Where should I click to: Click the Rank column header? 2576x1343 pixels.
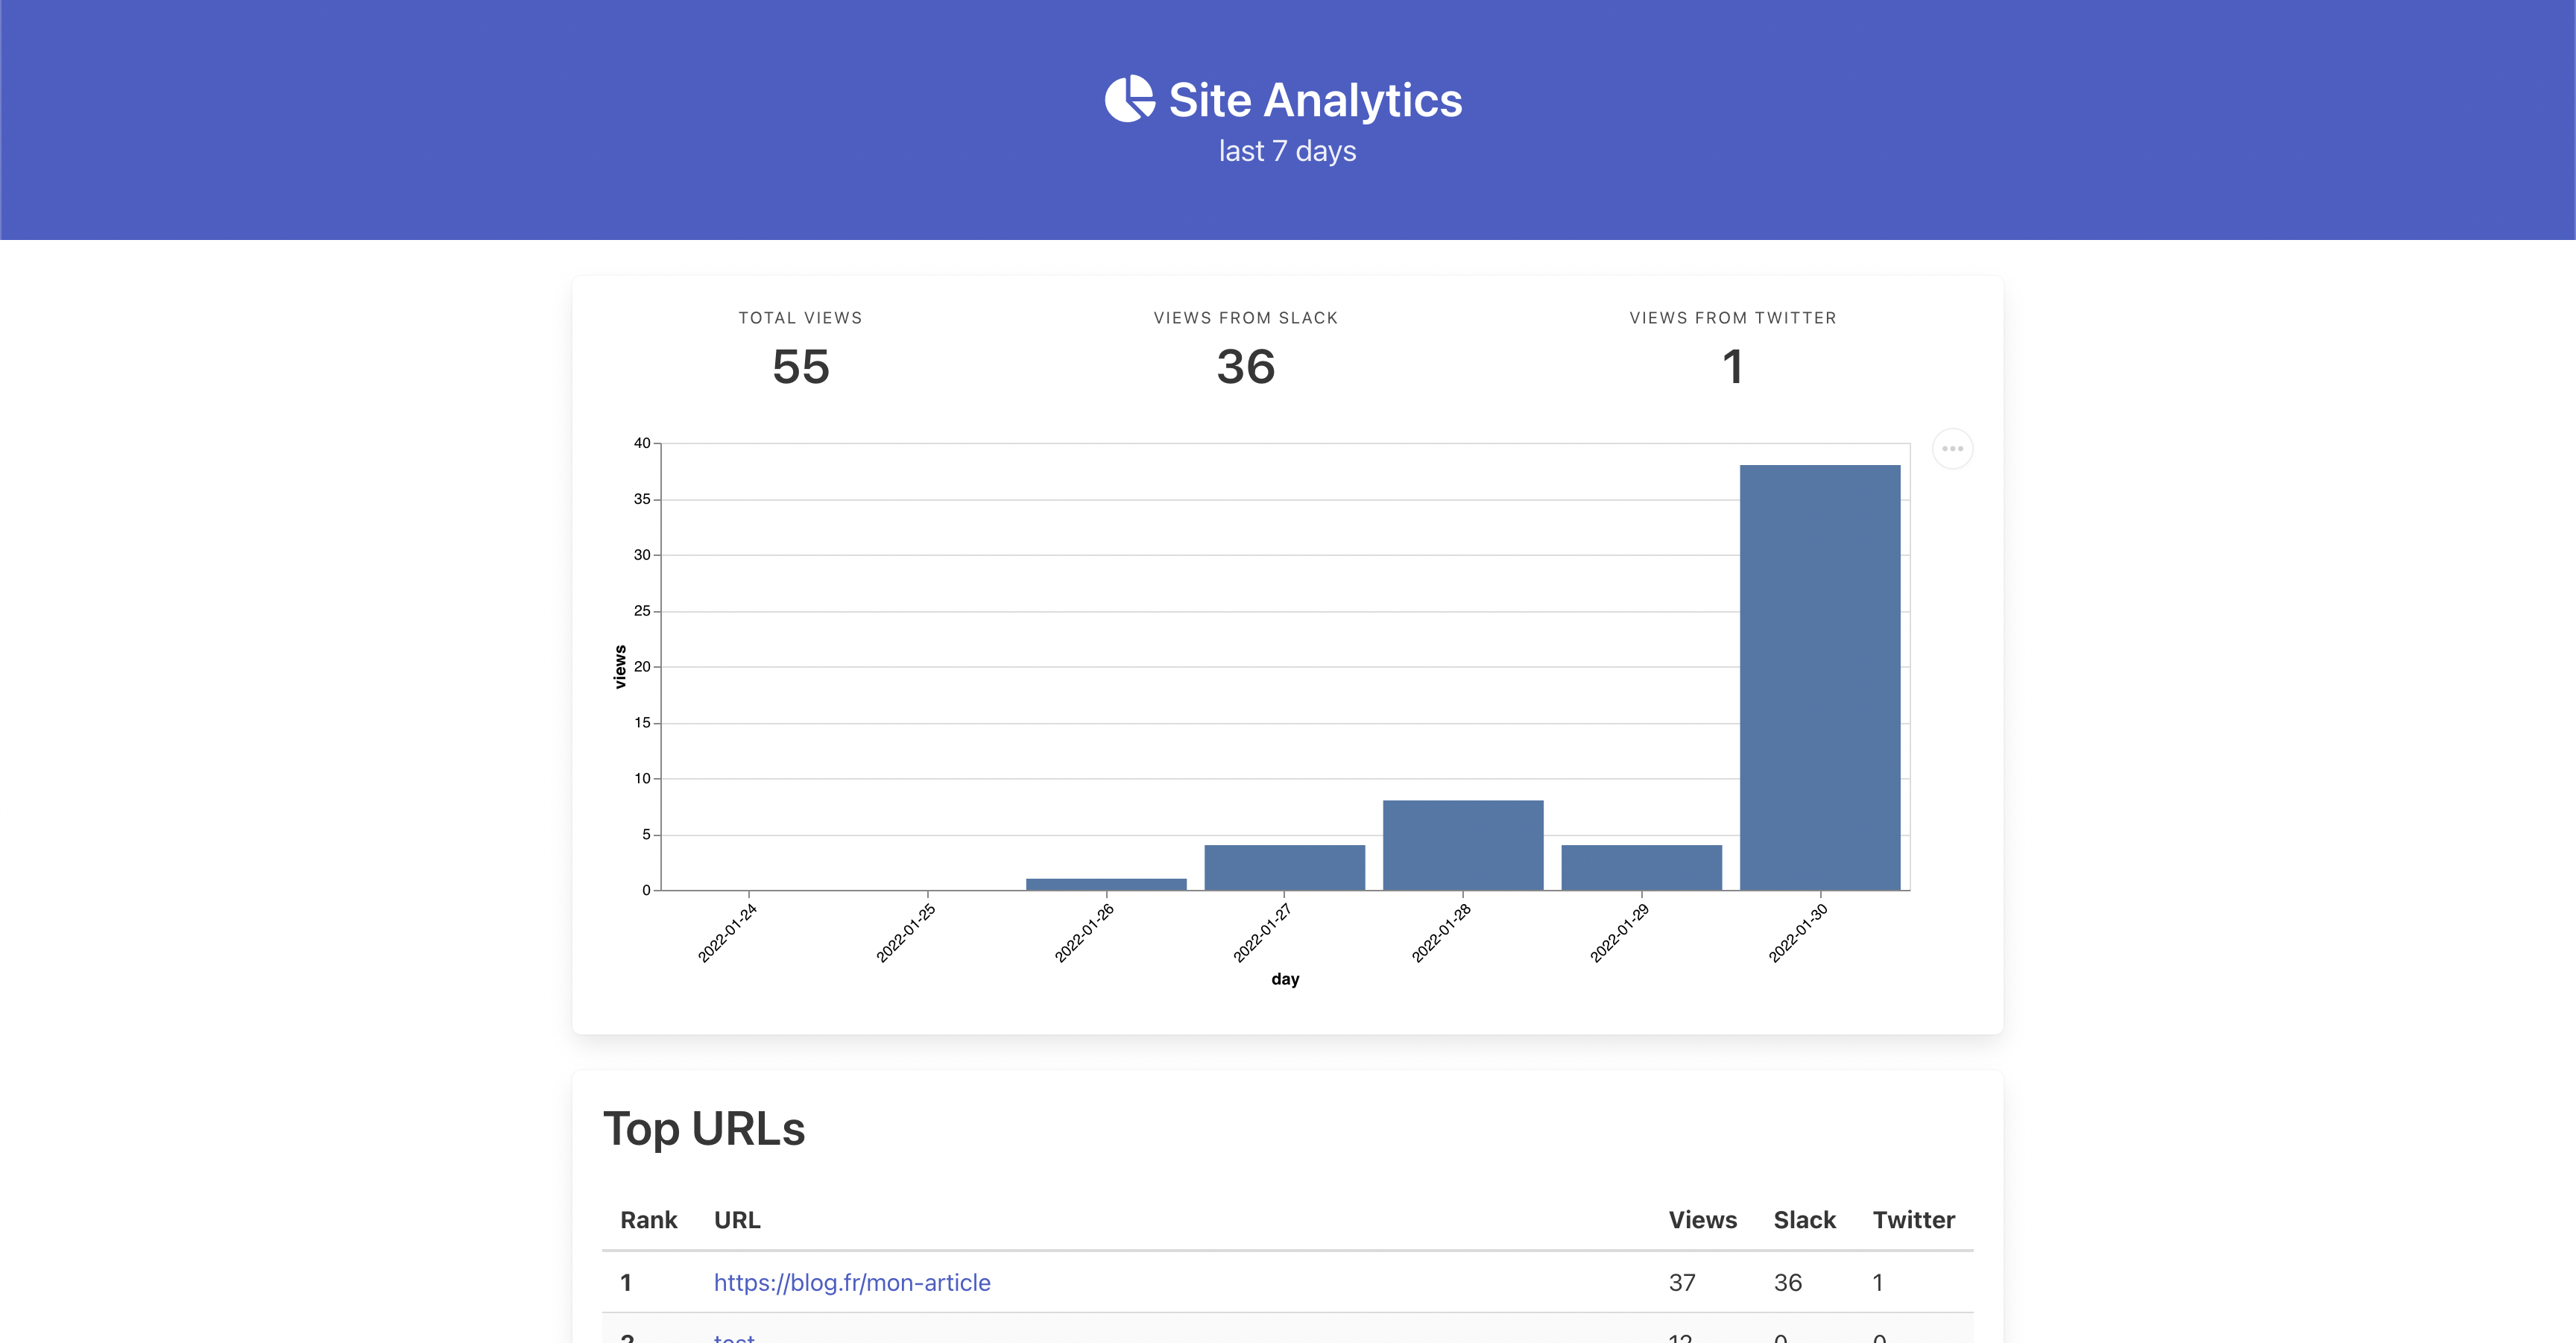tap(648, 1220)
